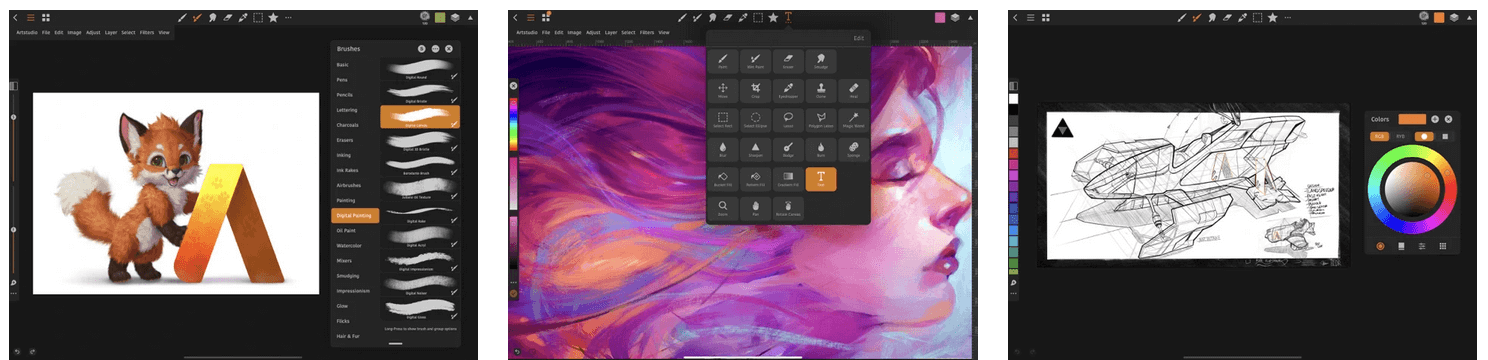The height and width of the screenshot is (360, 1488).
Task: Select the Clone stamp tool in the tools grid
Action: point(820,91)
